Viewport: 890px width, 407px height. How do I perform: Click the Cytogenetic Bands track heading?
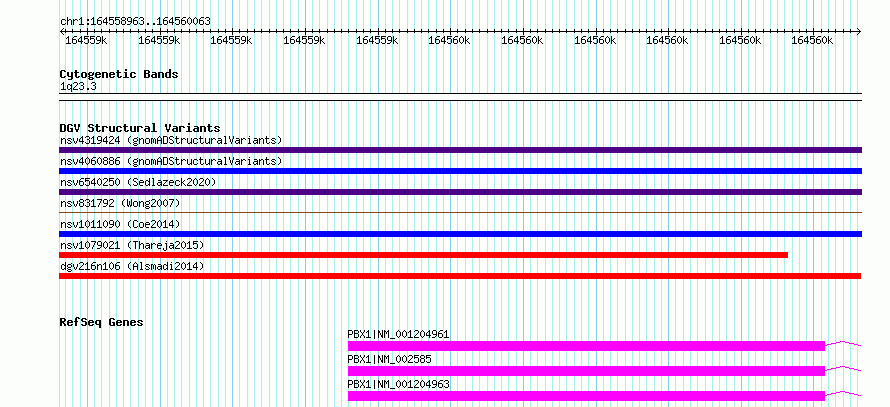[x=119, y=74]
